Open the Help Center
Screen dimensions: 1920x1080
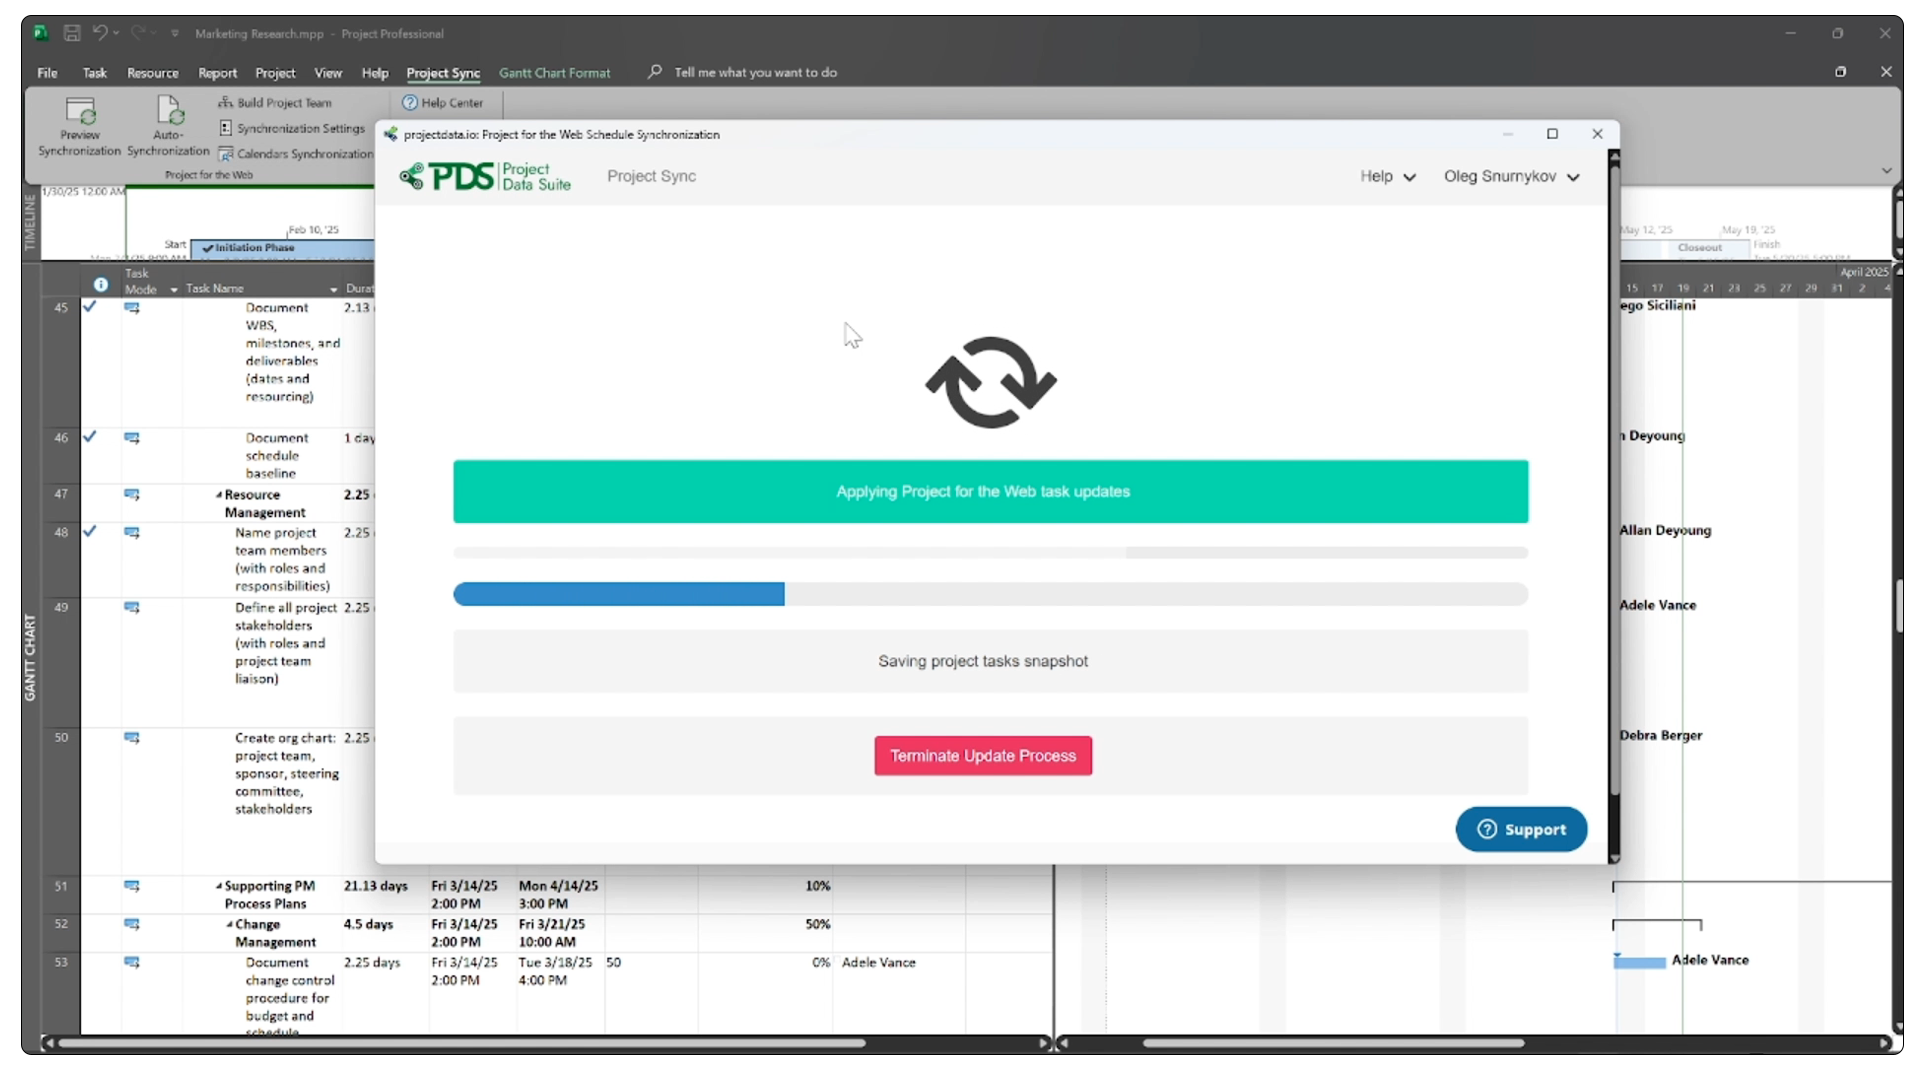(443, 103)
